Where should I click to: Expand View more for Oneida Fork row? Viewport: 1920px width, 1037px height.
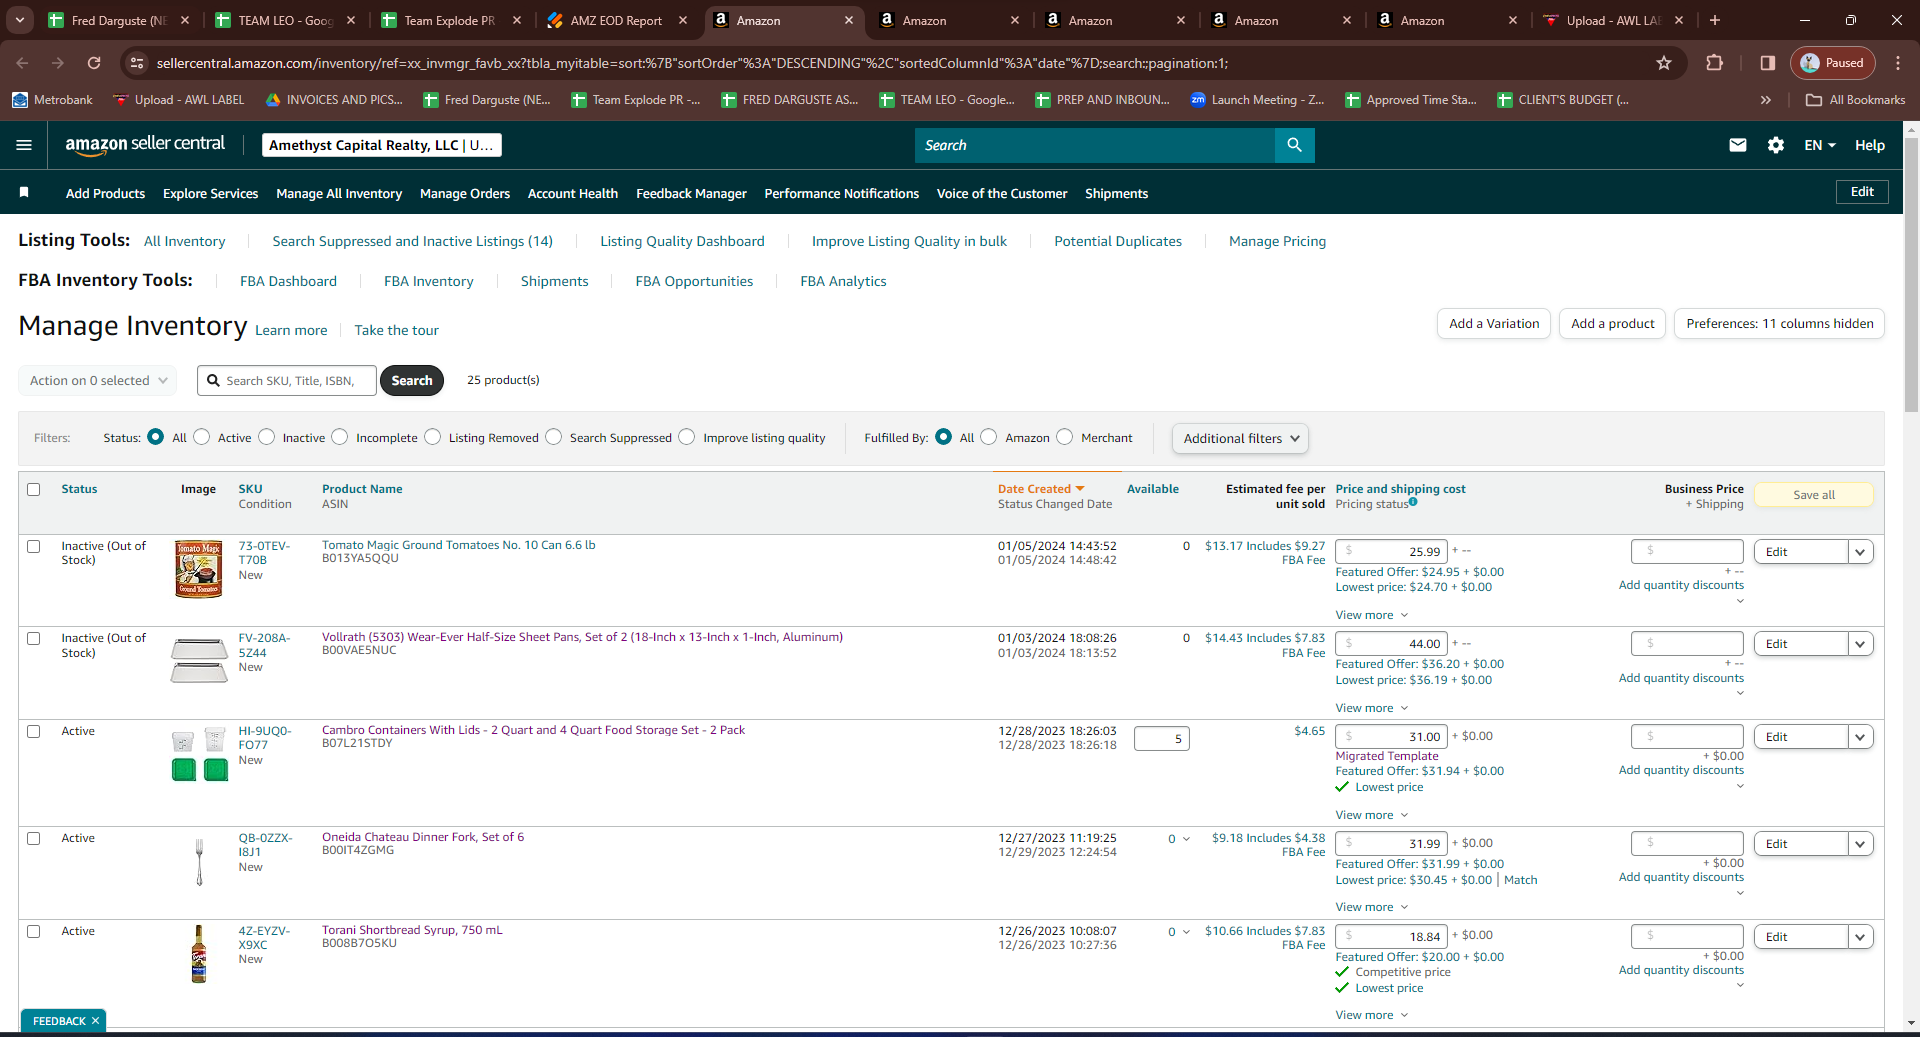point(1371,907)
